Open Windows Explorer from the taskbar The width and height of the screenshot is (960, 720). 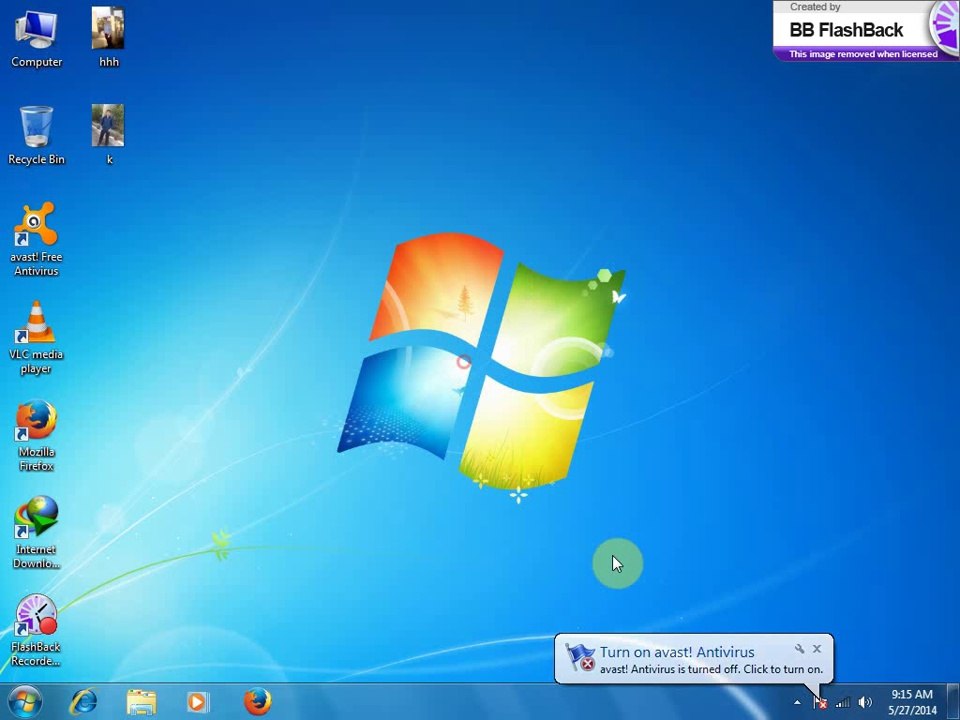pyautogui.click(x=141, y=702)
